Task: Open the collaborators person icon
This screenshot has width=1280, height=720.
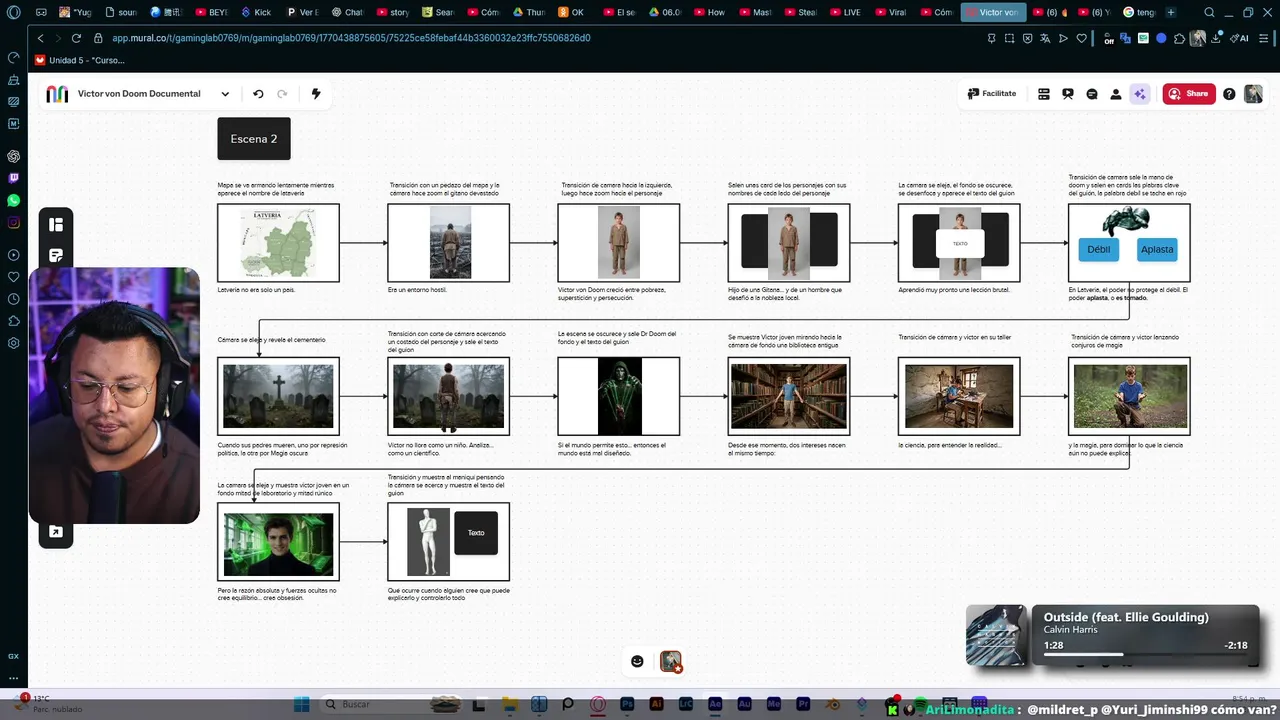Action: click(x=1116, y=94)
